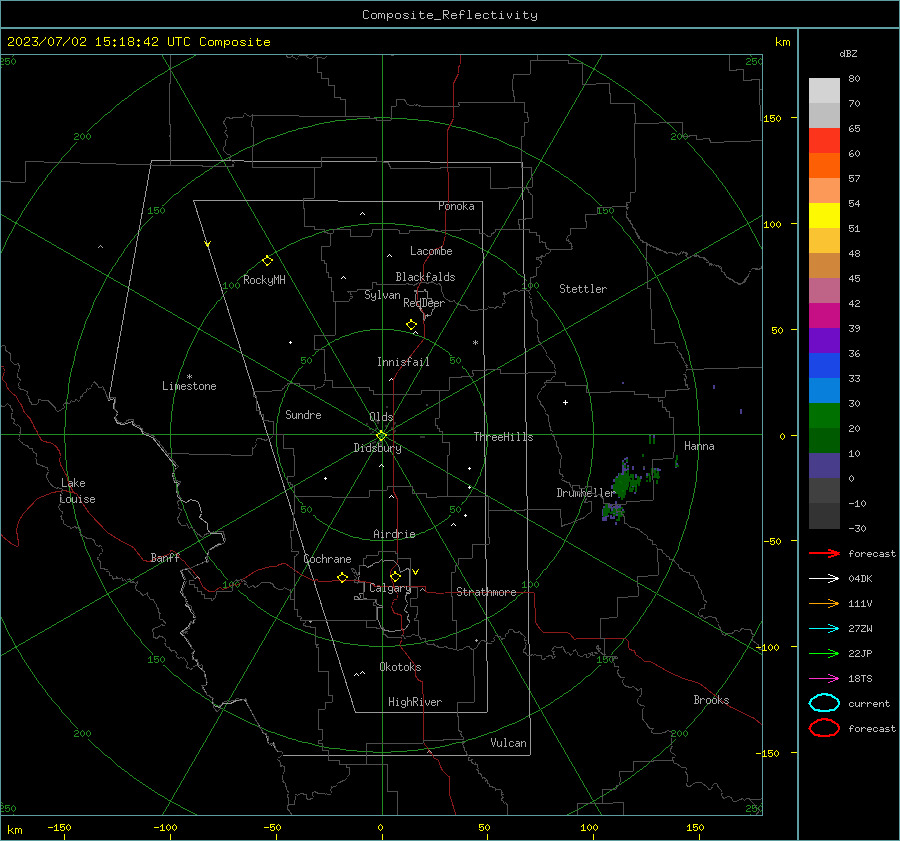This screenshot has height=841, width=900.
Task: Click the Innisfail city label
Action: pyautogui.click(x=403, y=362)
